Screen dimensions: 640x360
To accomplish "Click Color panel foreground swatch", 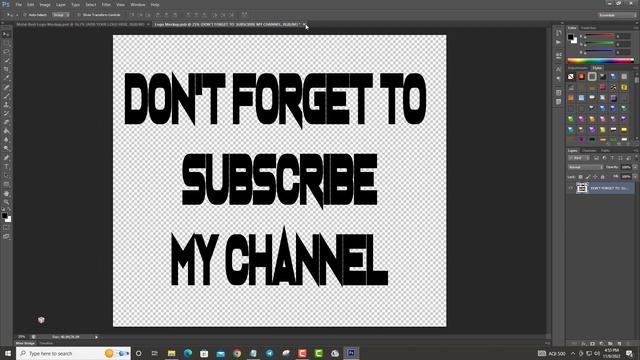I will coord(571,37).
